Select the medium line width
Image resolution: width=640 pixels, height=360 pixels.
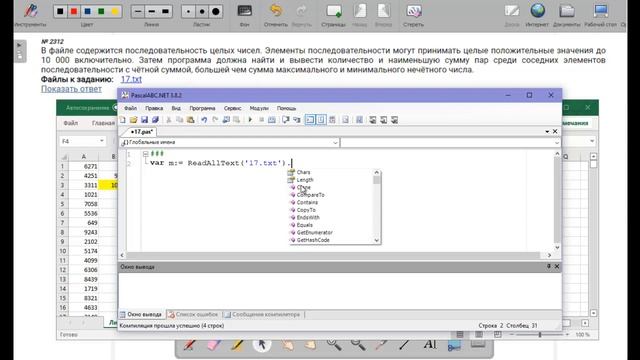coord(151,11)
